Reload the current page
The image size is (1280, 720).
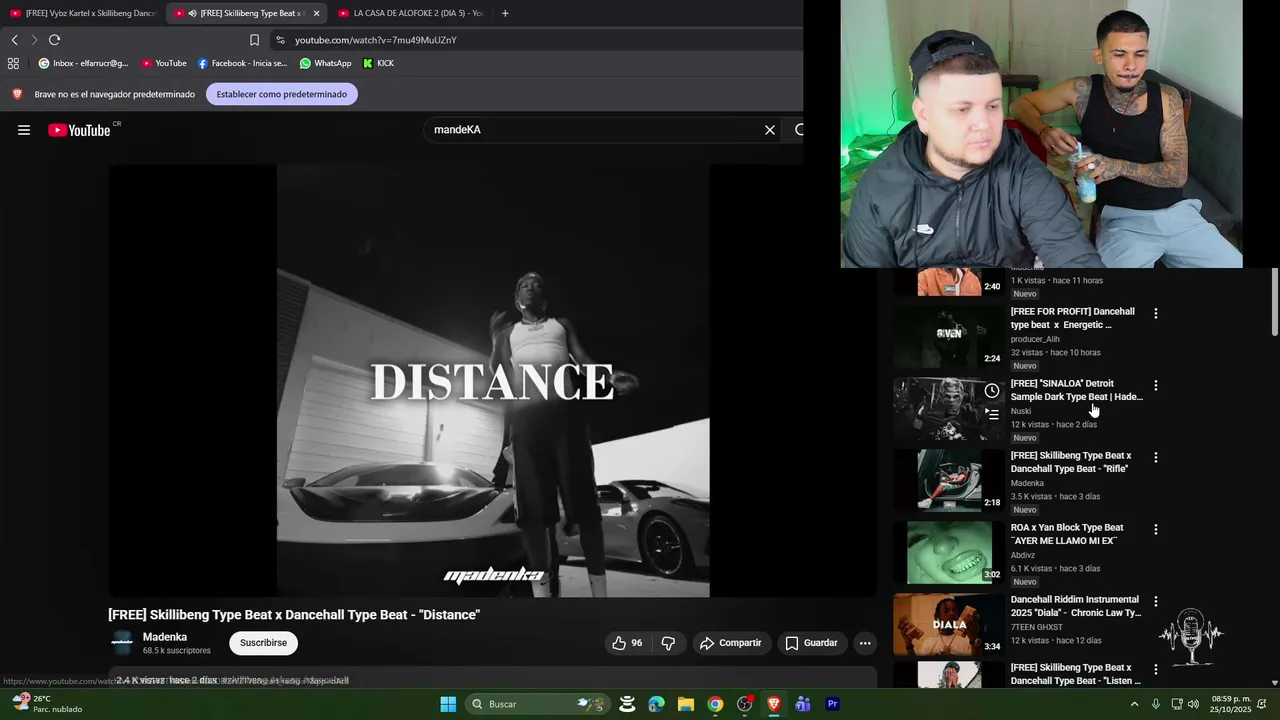point(54,40)
